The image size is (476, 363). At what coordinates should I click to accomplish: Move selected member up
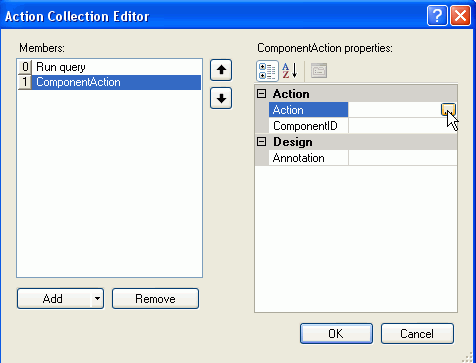[221, 70]
